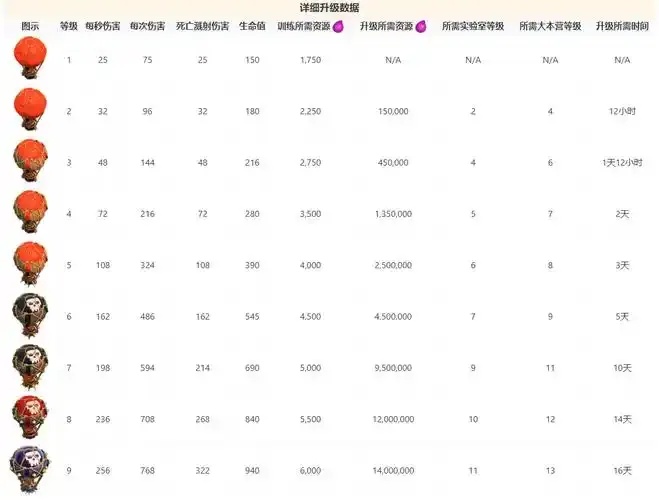Select hit points cell 940

click(x=252, y=471)
